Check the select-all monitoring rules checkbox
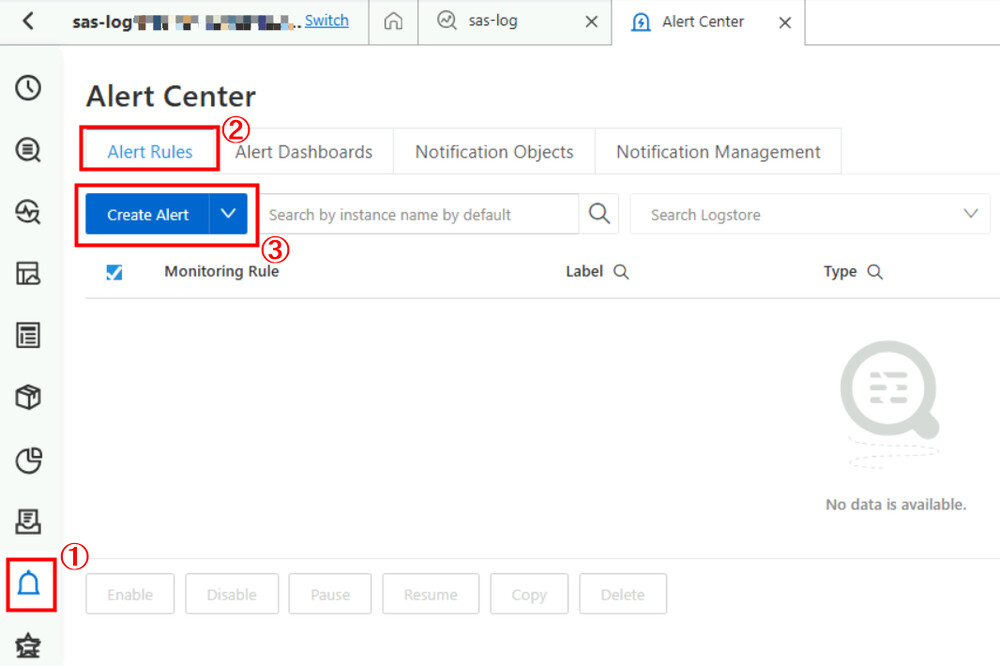The height and width of the screenshot is (666, 1000). pyautogui.click(x=113, y=271)
